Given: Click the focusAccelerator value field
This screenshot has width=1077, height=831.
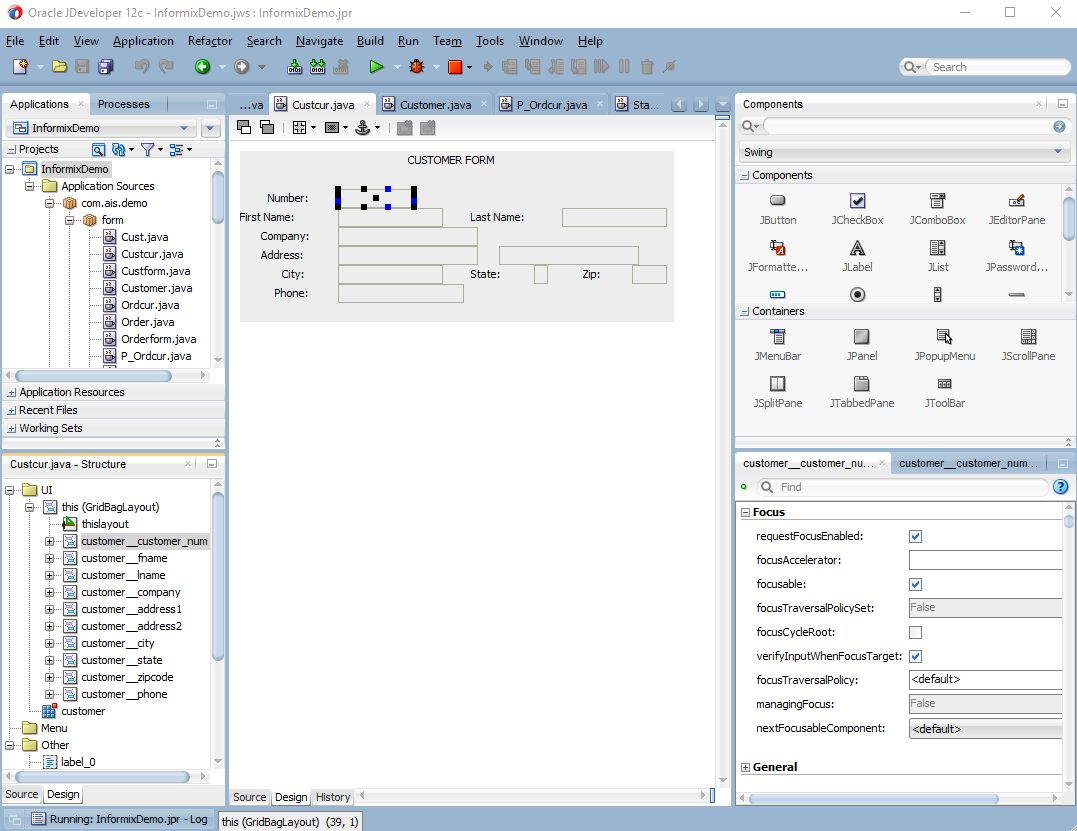Looking at the screenshot, I should point(986,560).
